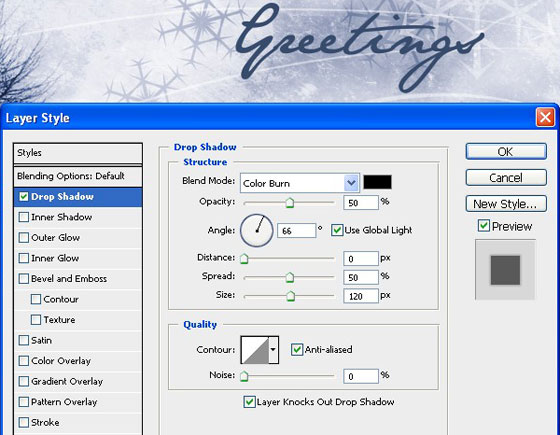The height and width of the screenshot is (435, 560).
Task: Select the Bevel and Emboss label
Action: 69,279
